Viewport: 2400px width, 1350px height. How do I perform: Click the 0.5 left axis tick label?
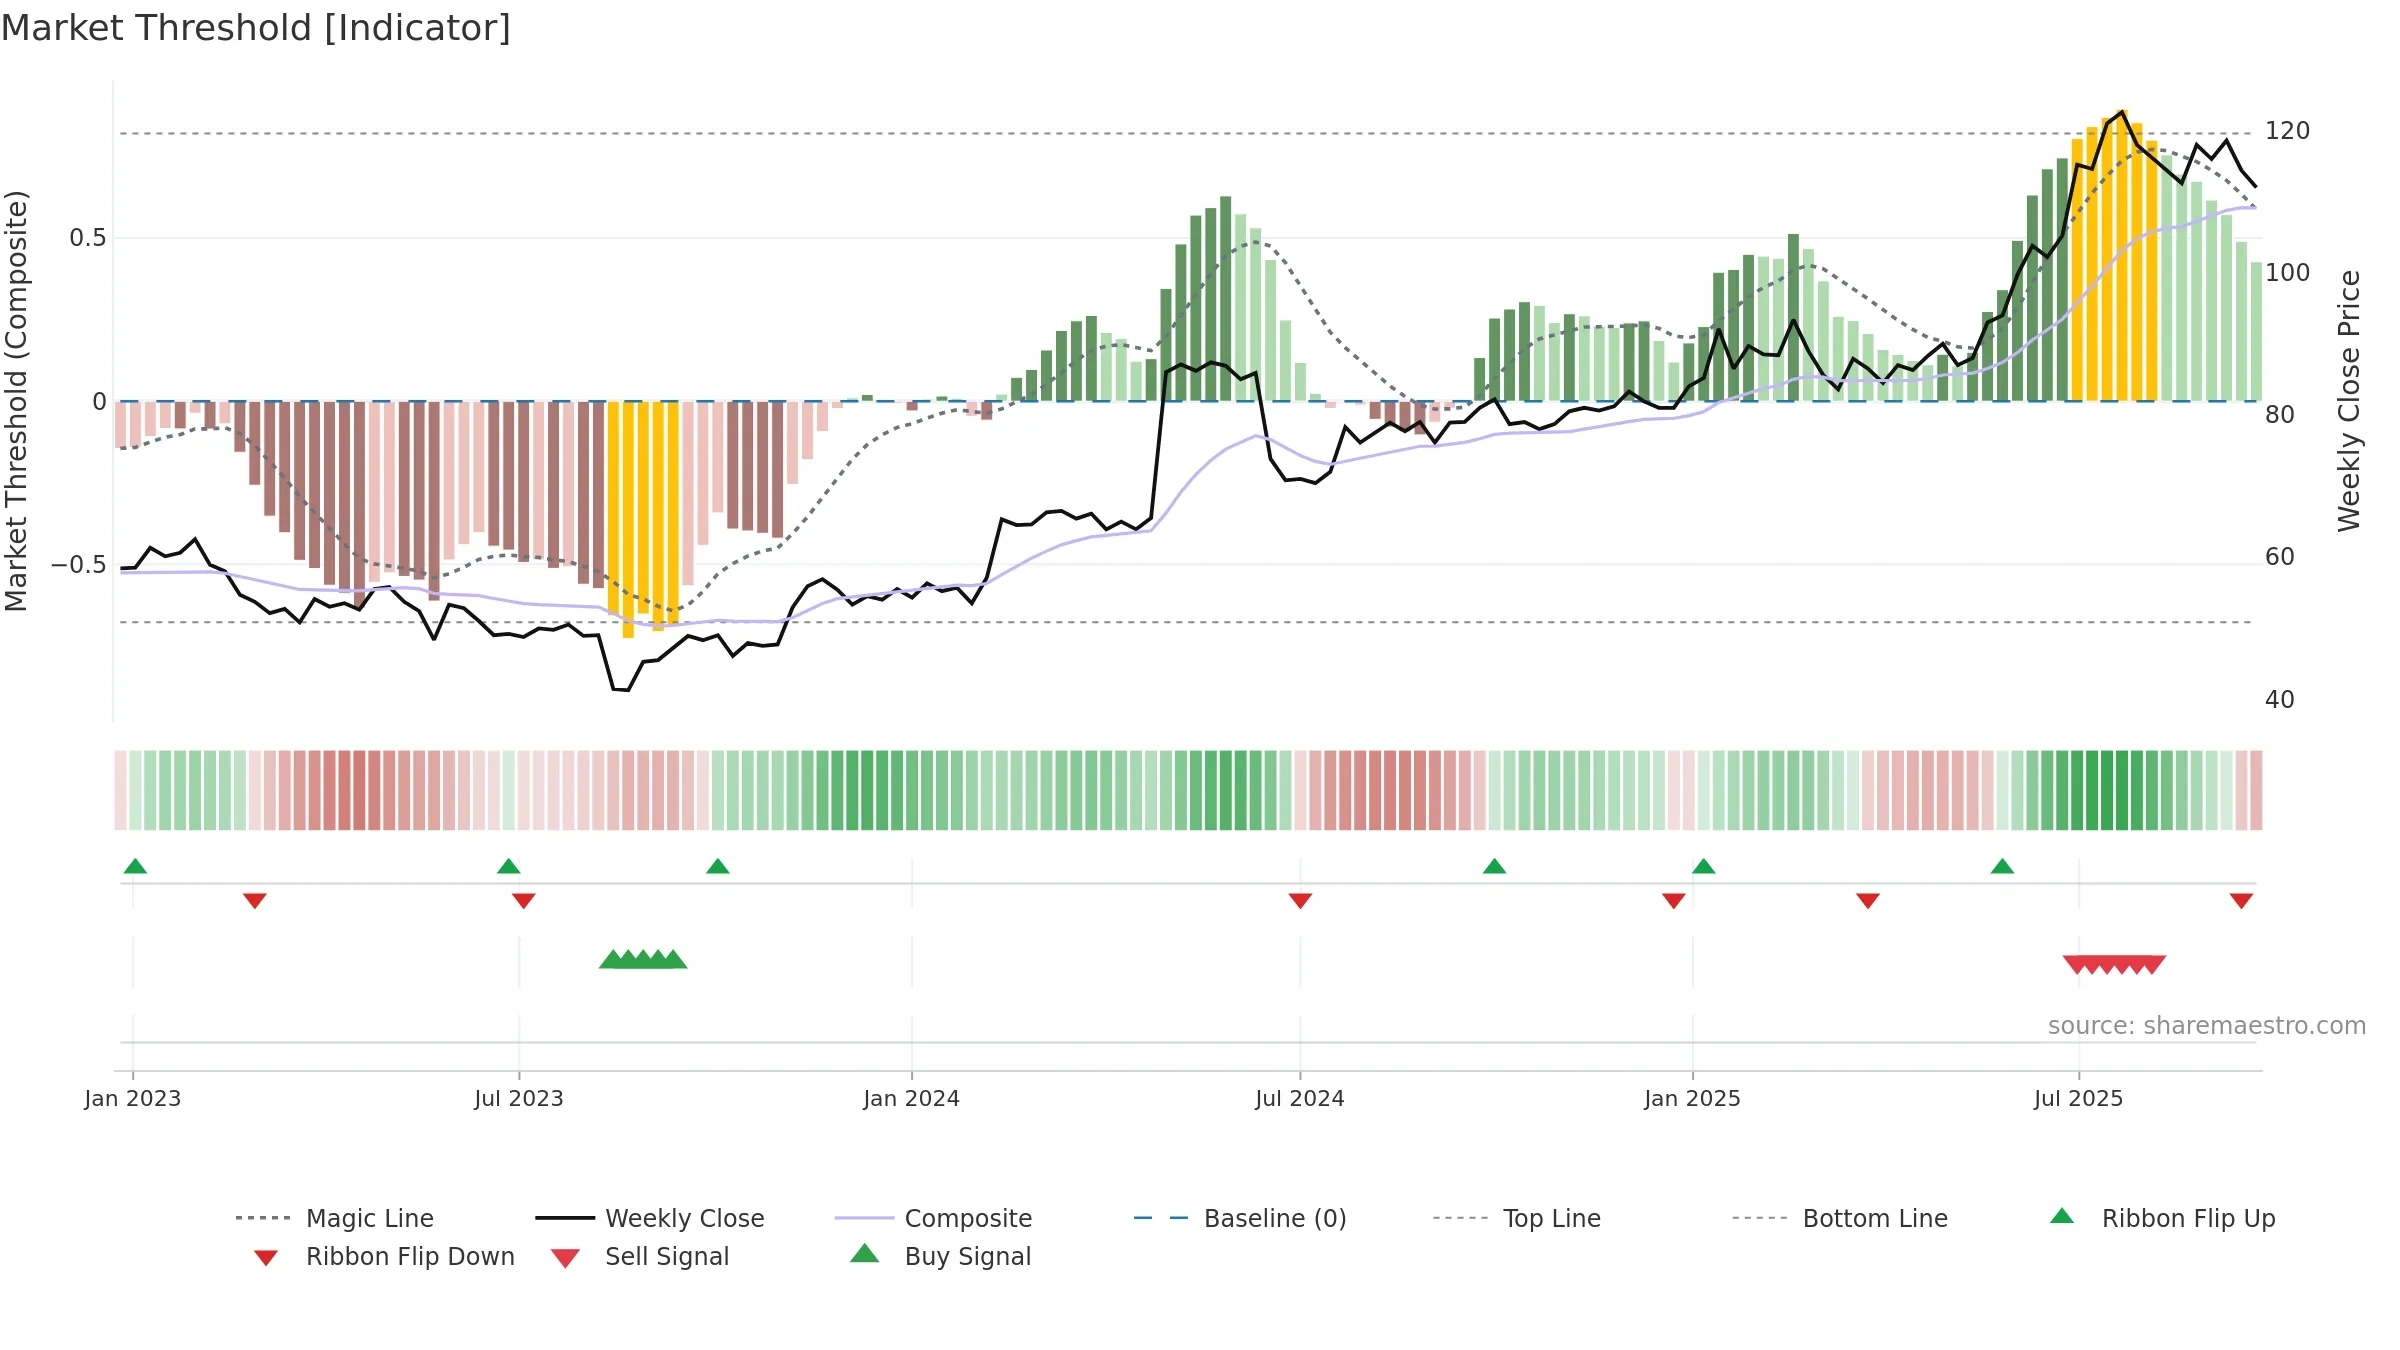coord(88,238)
